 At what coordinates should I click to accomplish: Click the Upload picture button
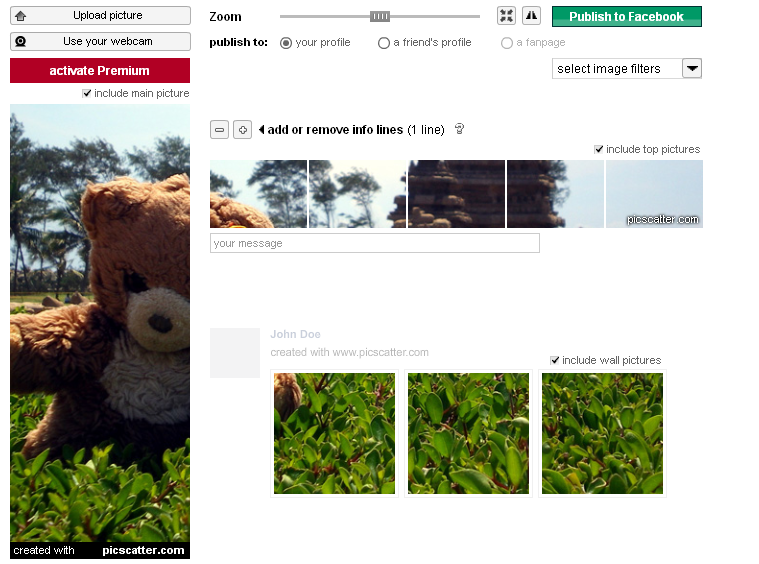point(100,15)
